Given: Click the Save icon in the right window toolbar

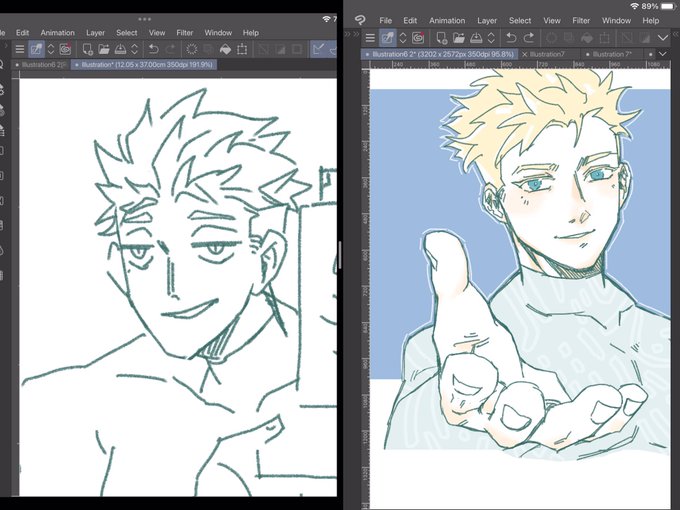Looking at the screenshot, I should point(476,38).
